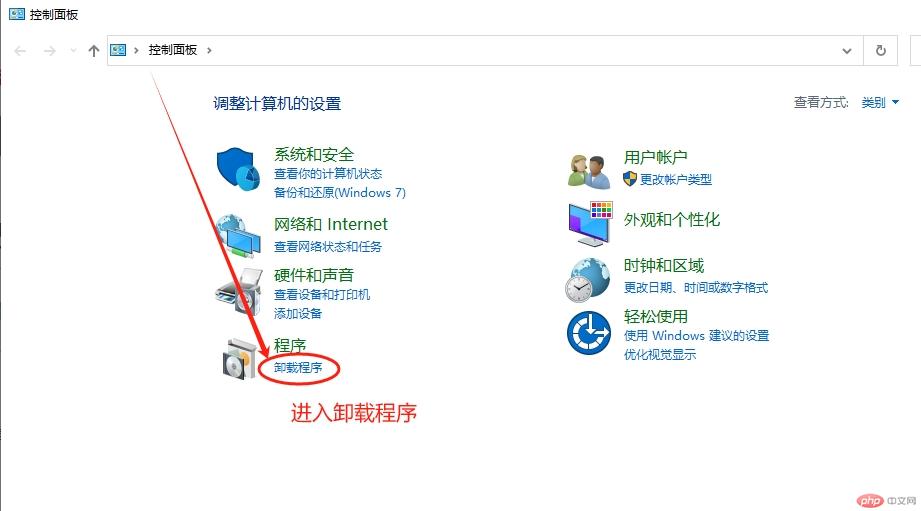Open the Programs disc box icon
The width and height of the screenshot is (921, 511).
pyautogui.click(x=240, y=358)
